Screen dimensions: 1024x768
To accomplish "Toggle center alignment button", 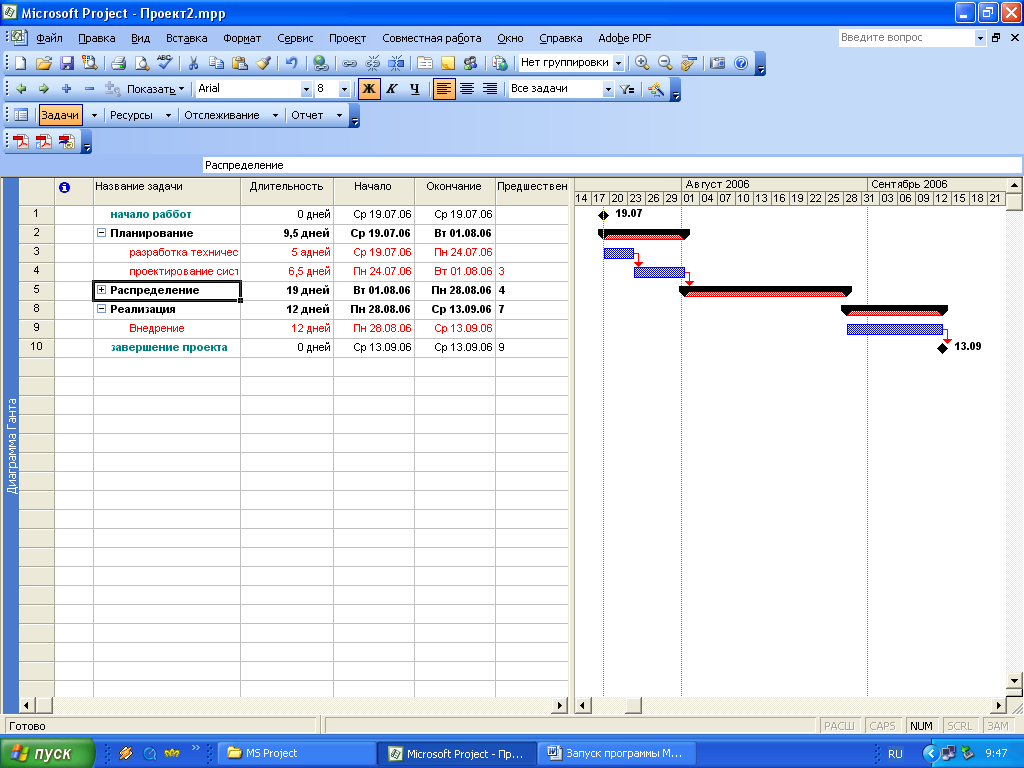I will pyautogui.click(x=466, y=89).
